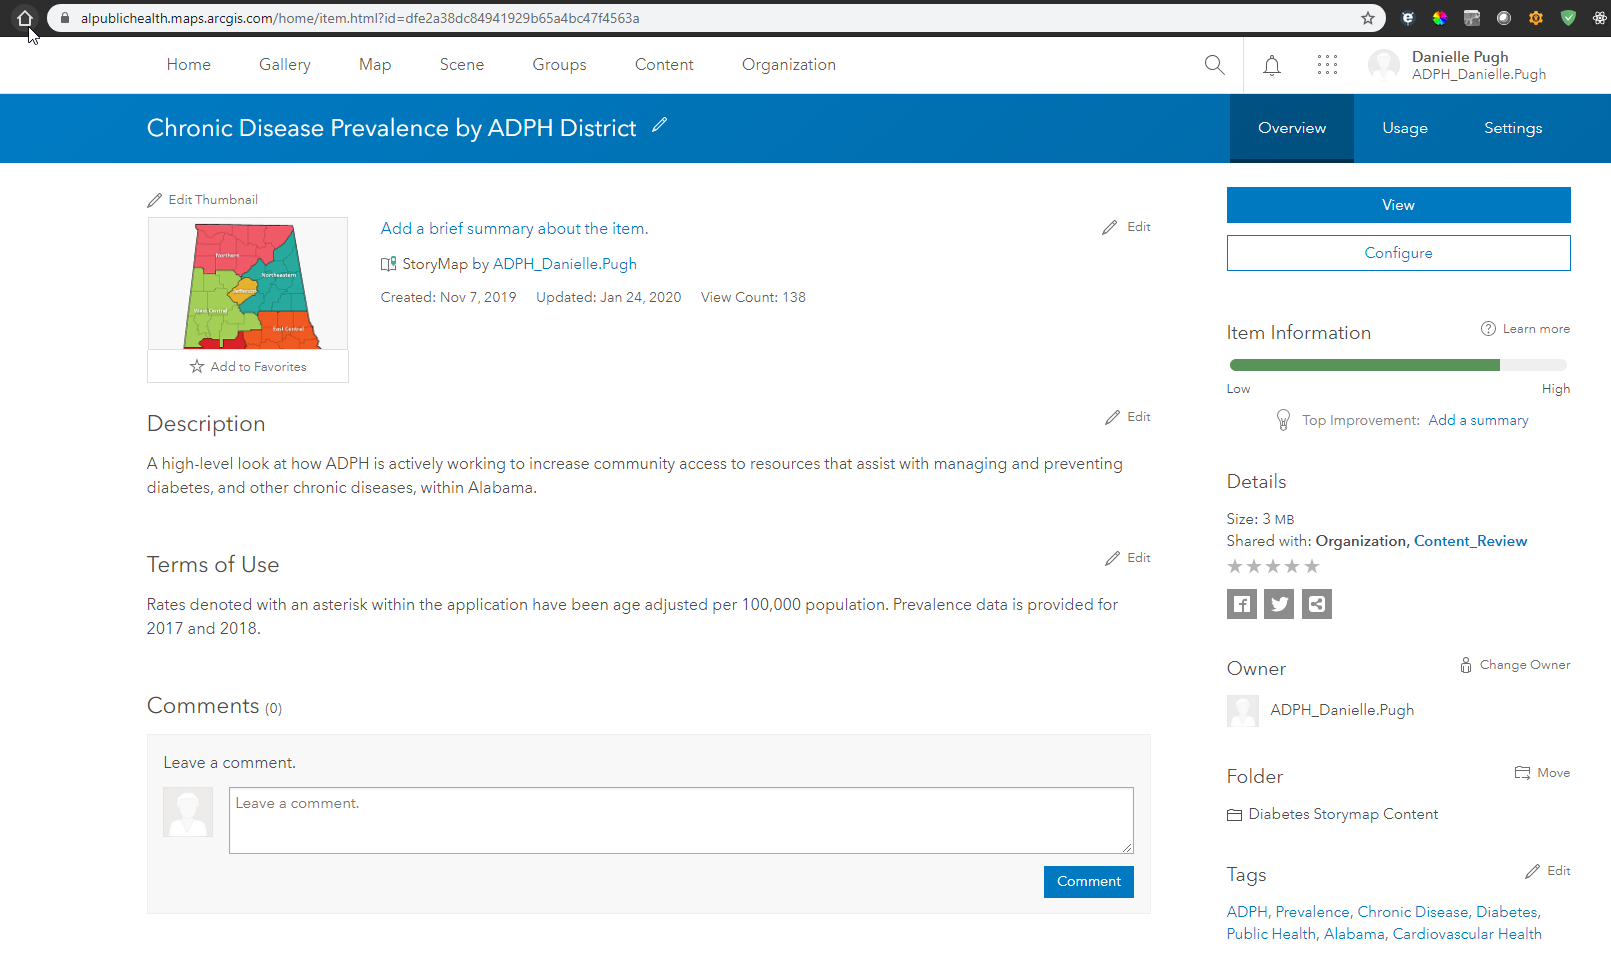
Task: Click Move folder button
Action: 1543,773
